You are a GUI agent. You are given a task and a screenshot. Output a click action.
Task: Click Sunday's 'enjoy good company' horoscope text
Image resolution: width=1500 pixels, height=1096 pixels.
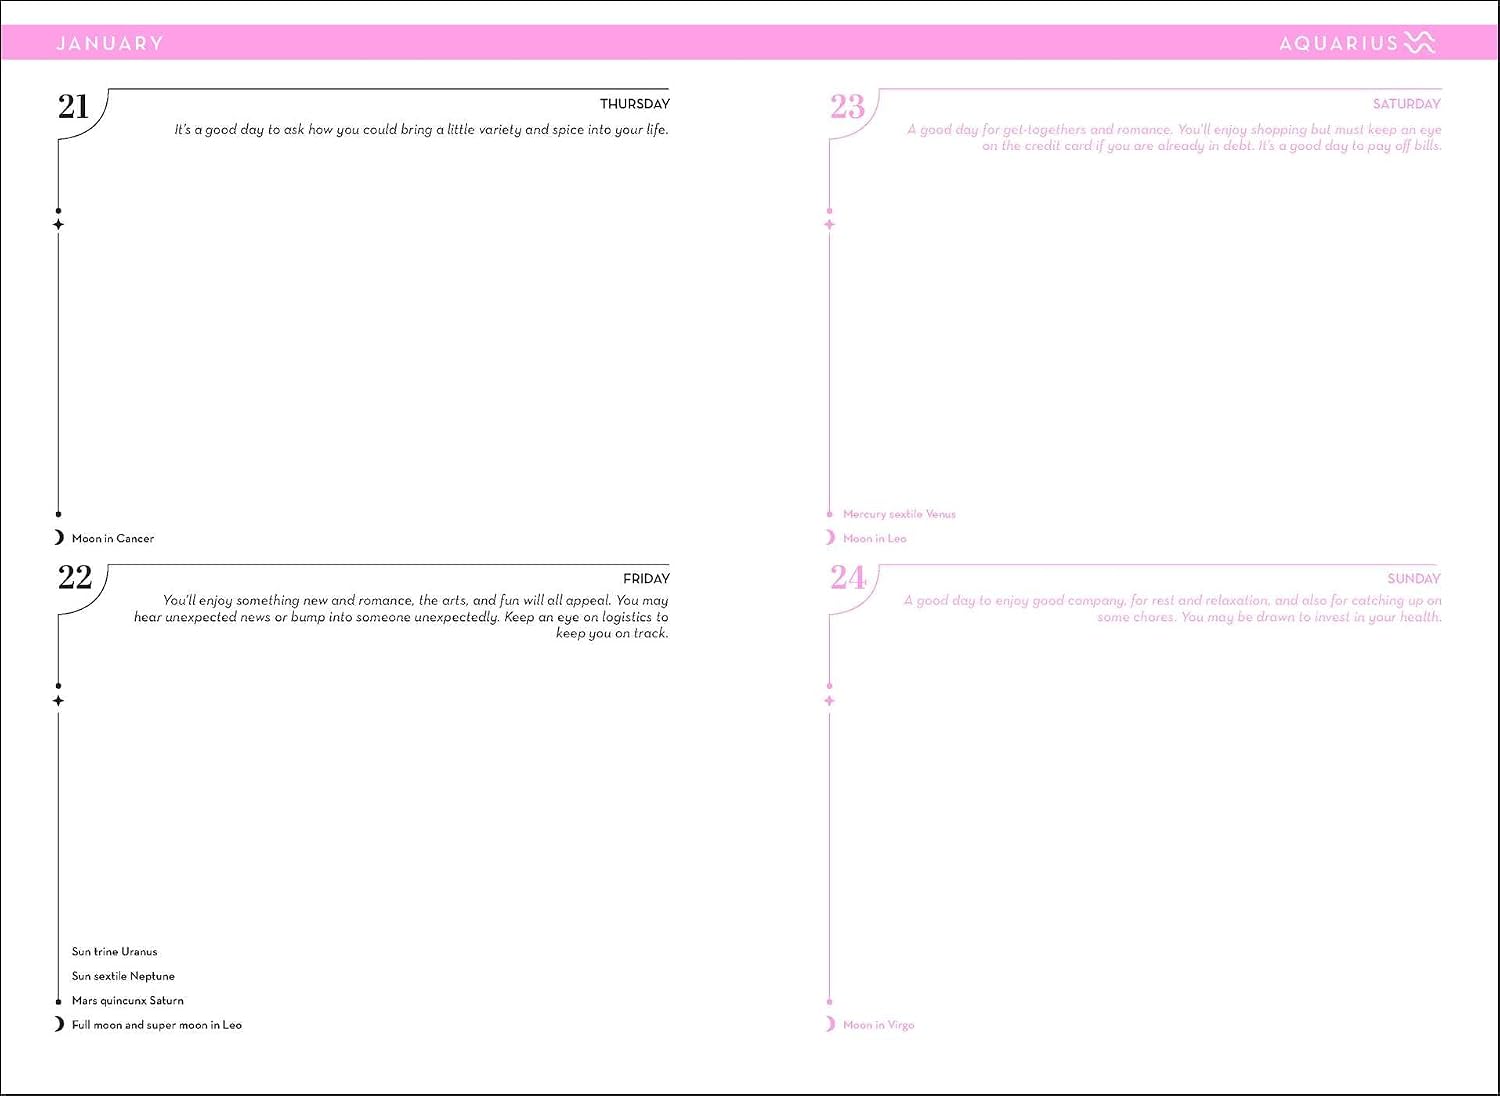click(1172, 609)
